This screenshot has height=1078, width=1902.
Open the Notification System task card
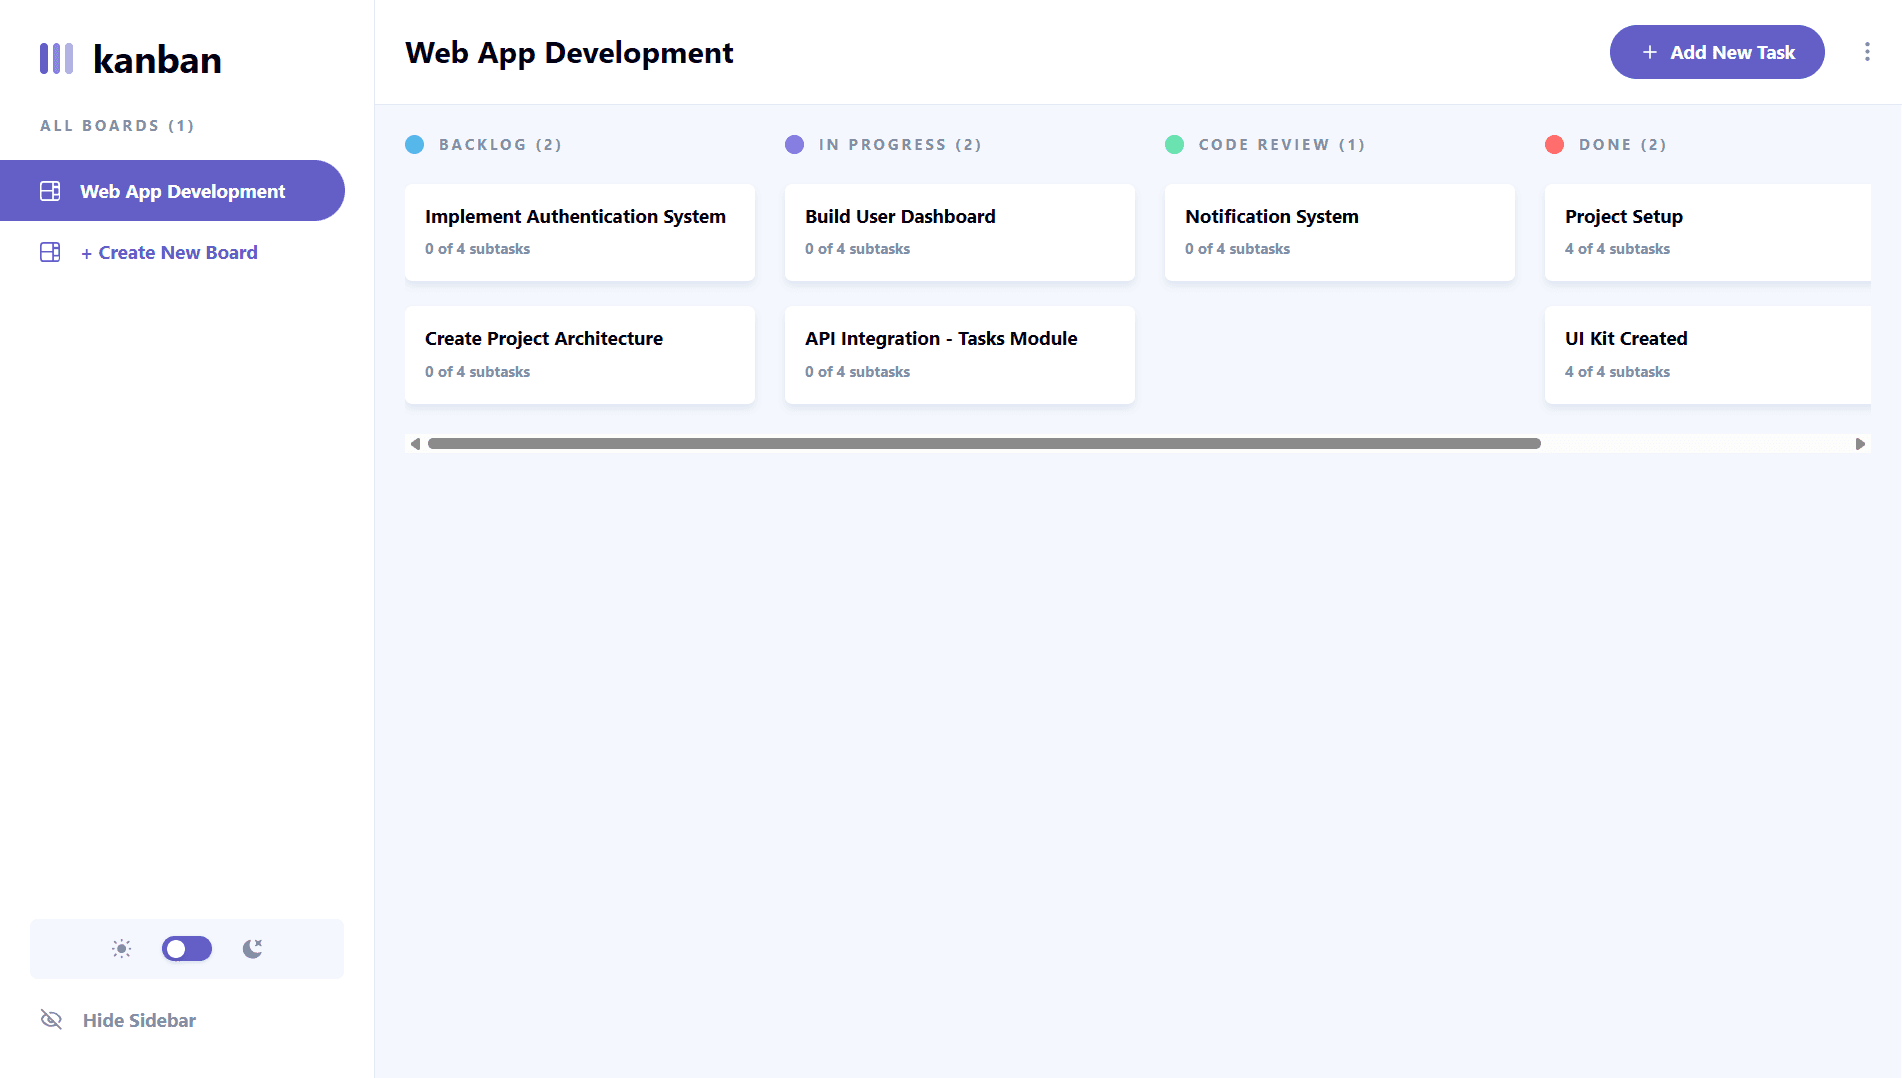(x=1339, y=232)
